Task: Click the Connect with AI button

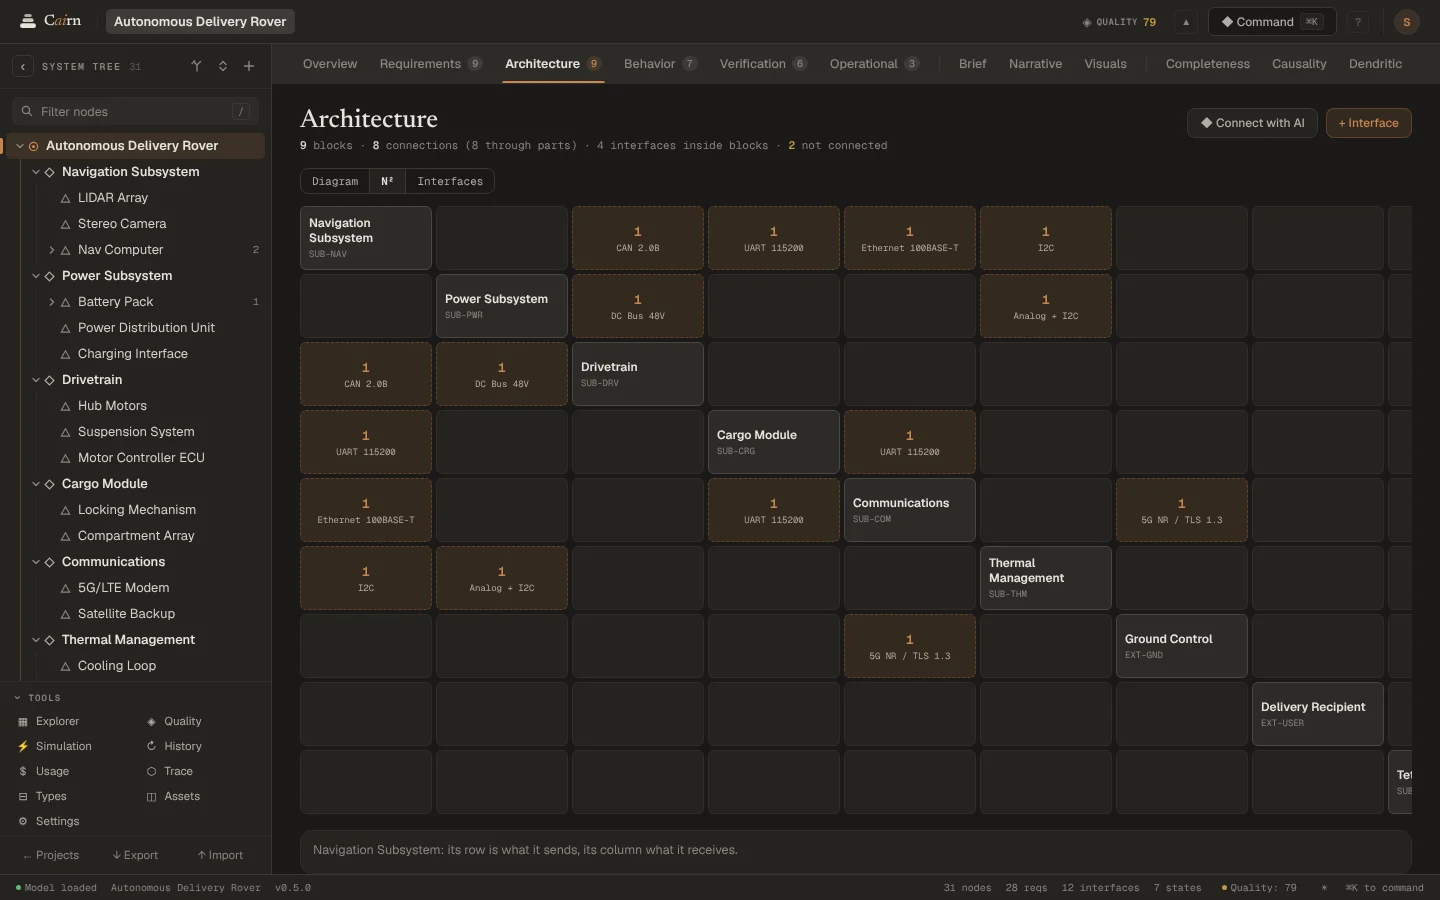Action: 1252,123
